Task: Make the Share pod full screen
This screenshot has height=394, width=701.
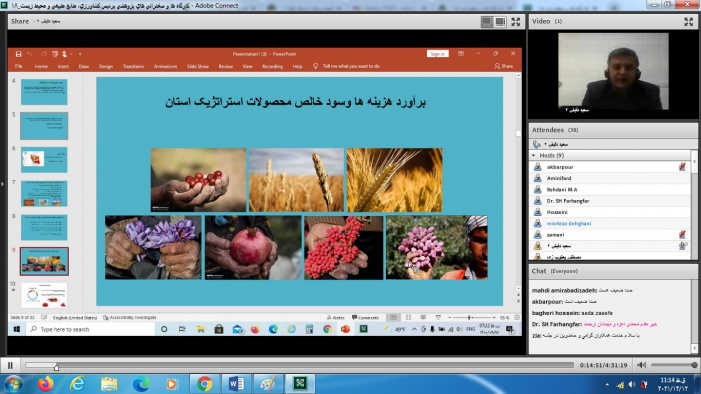Action: click(x=516, y=21)
